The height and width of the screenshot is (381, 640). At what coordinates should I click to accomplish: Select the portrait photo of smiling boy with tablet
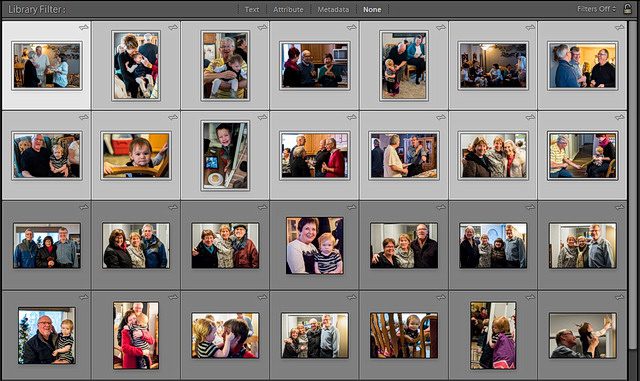(x=225, y=156)
